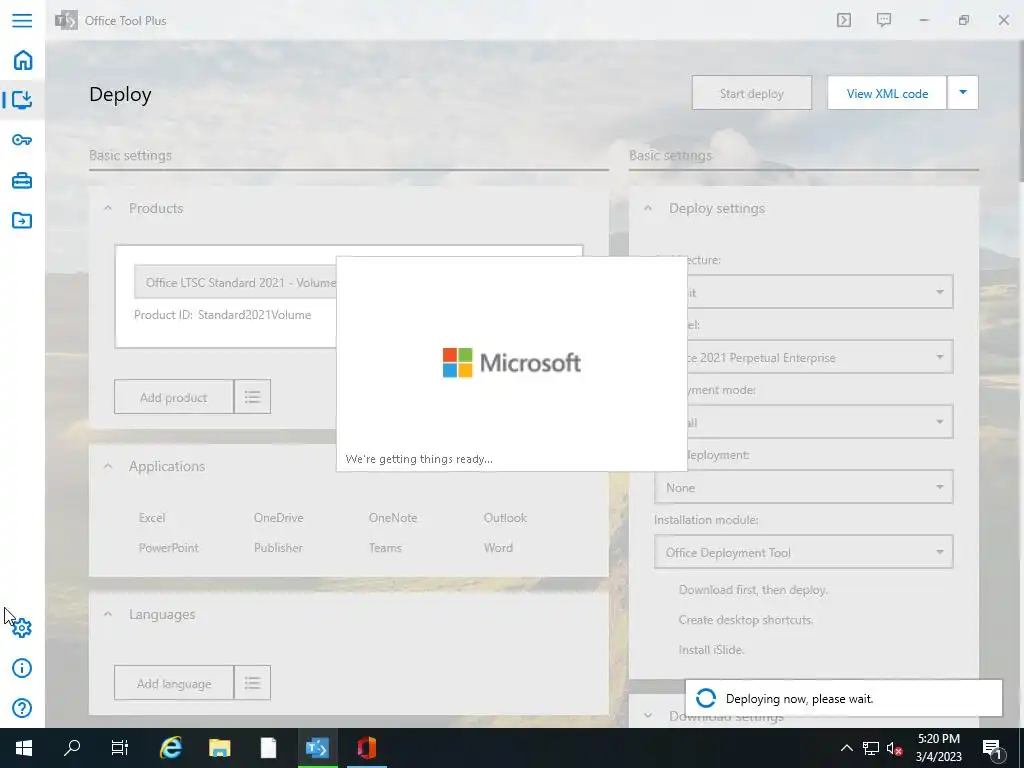Open the Activate key icon page
Viewport: 1024px width, 768px height.
(x=22, y=140)
